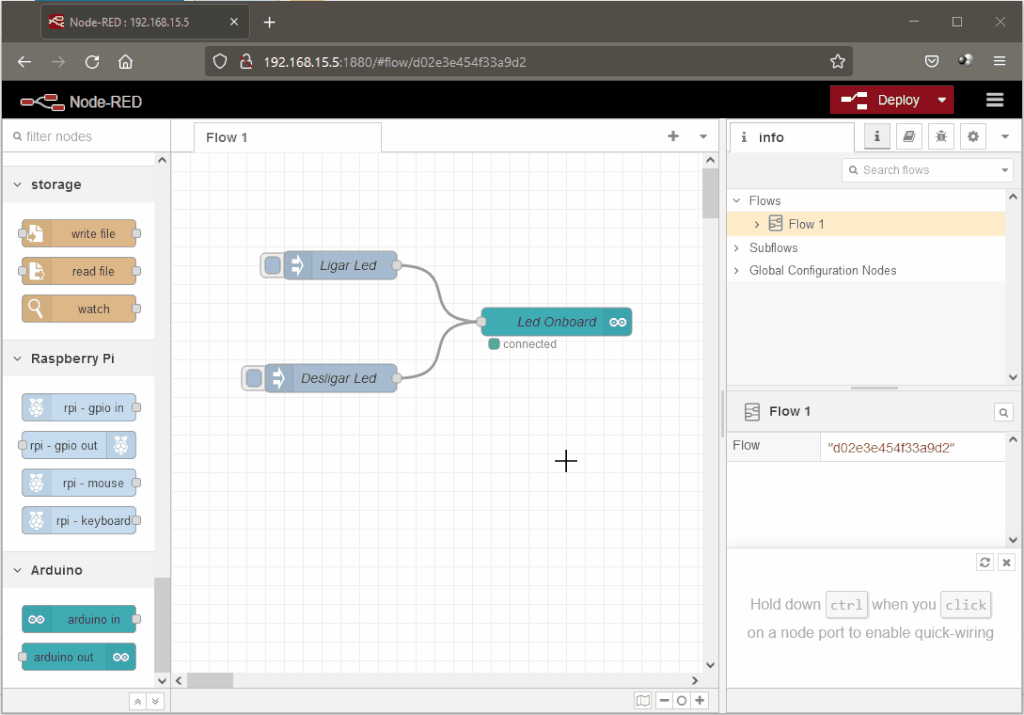Show the information sidebar icon button
The height and width of the screenshot is (715, 1024).
877,136
